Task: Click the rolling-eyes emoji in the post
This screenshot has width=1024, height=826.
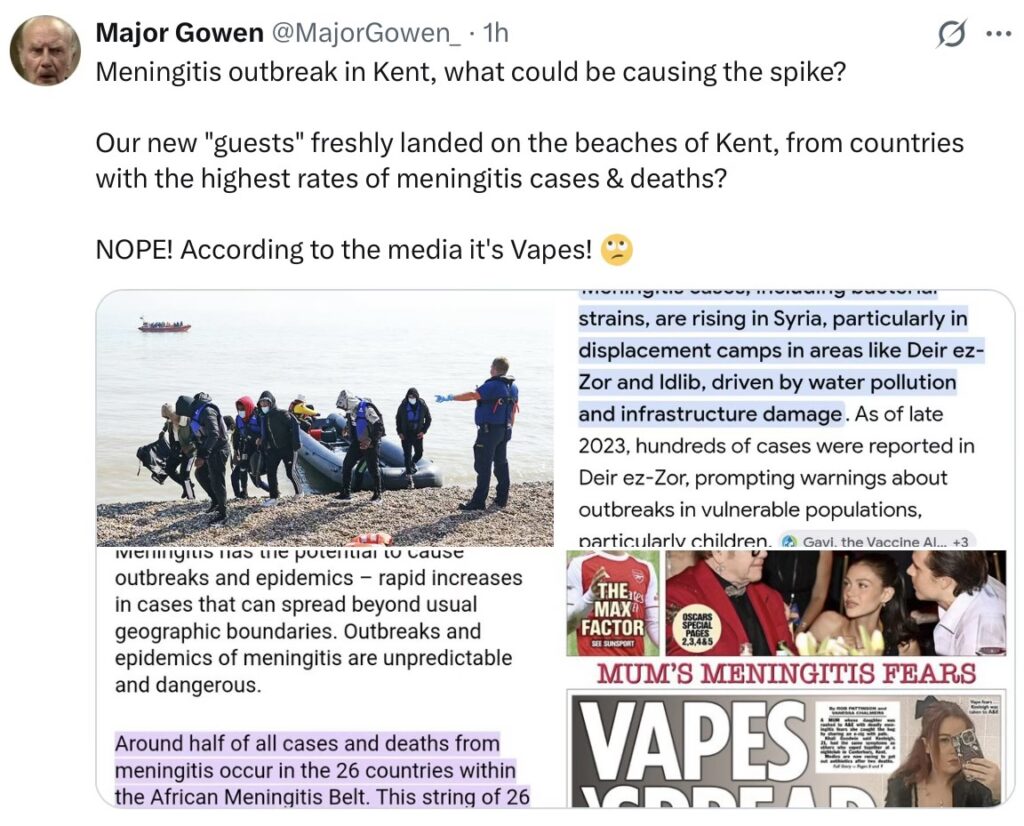Action: 616,249
